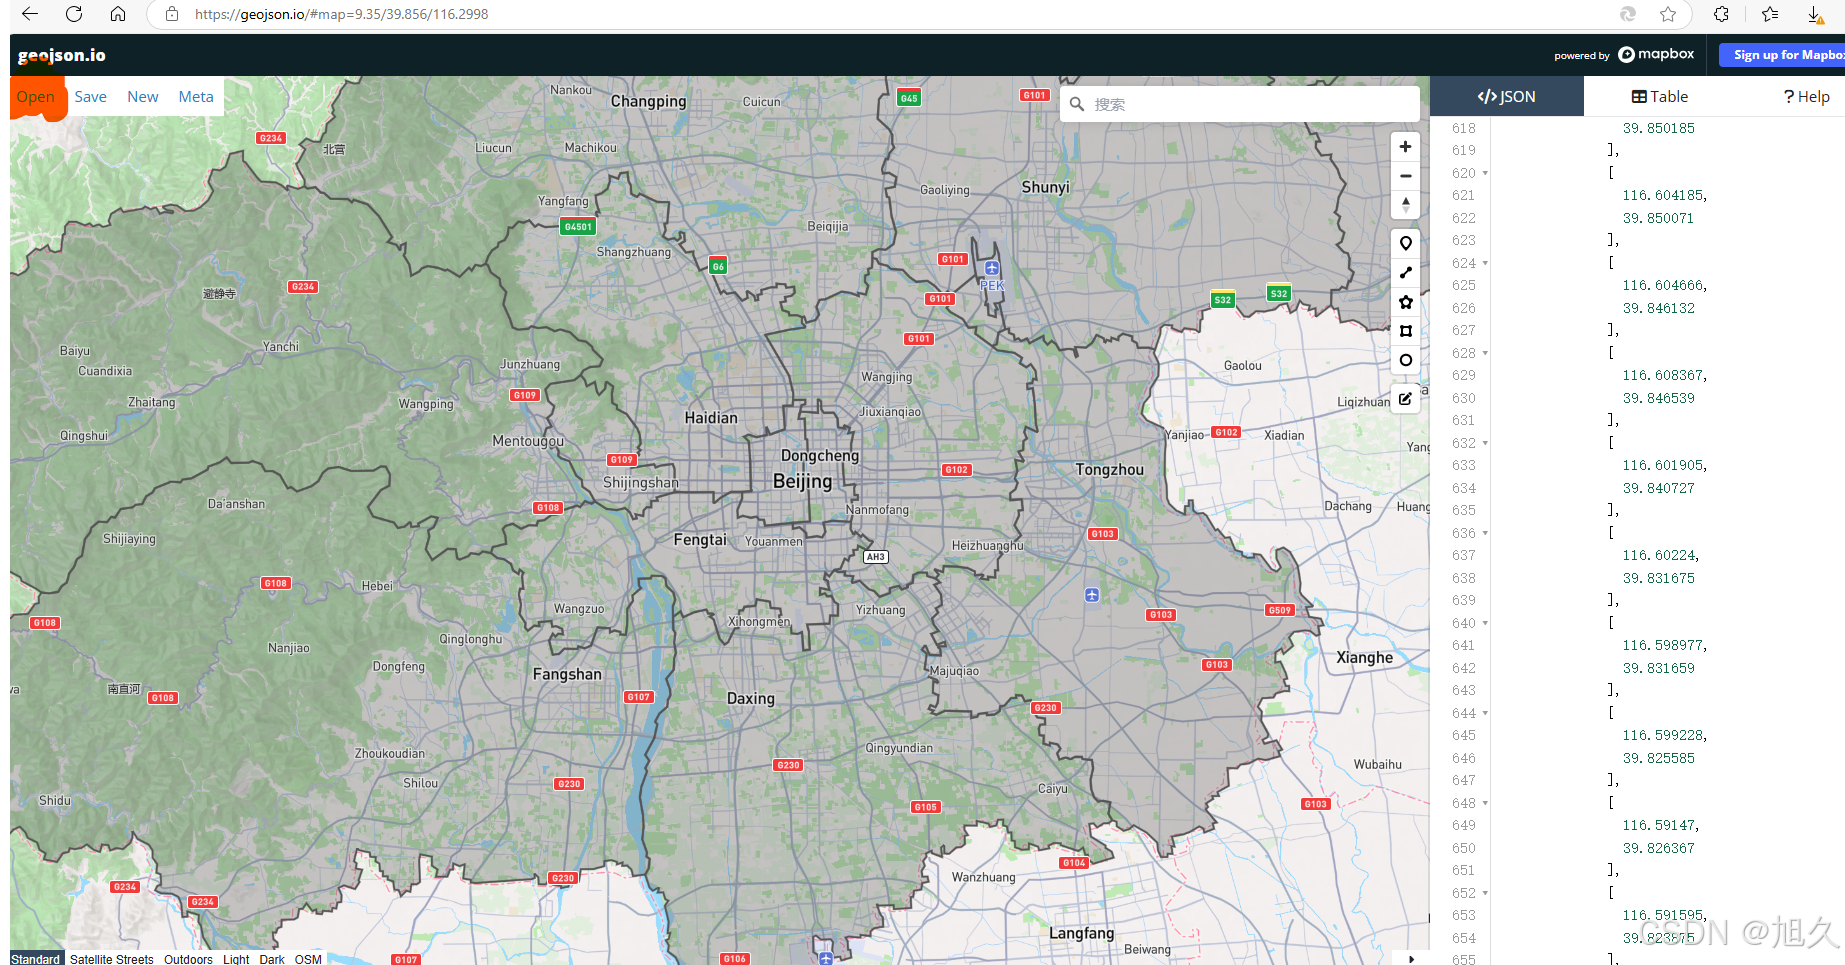
Task: Click the value 116.604185 in JSON
Action: [1663, 195]
